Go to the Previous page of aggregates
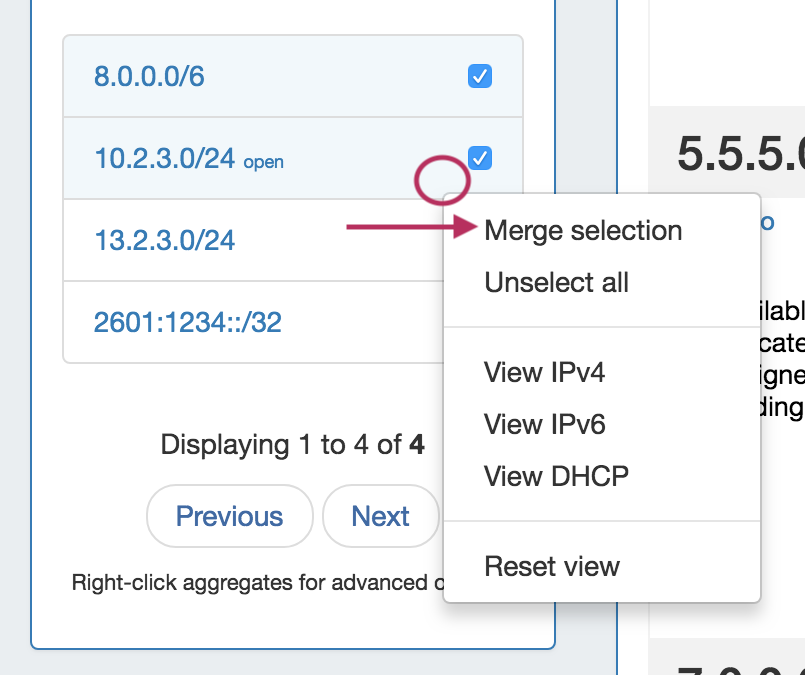This screenshot has width=805, height=675. click(229, 516)
